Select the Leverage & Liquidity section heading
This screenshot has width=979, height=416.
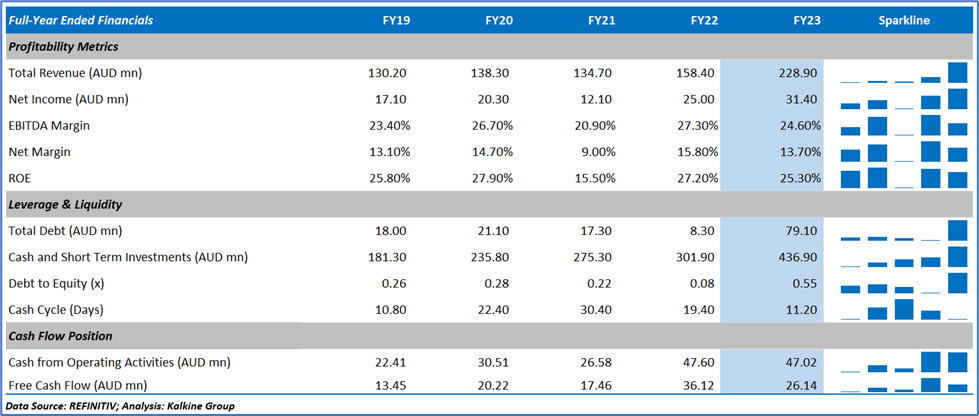(x=64, y=204)
